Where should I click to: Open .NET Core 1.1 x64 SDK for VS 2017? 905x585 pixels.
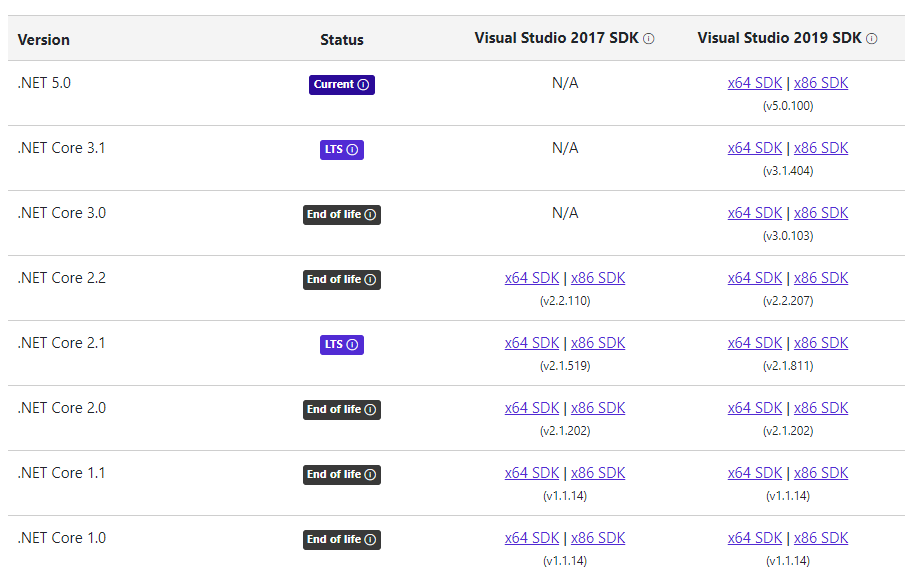click(532, 473)
